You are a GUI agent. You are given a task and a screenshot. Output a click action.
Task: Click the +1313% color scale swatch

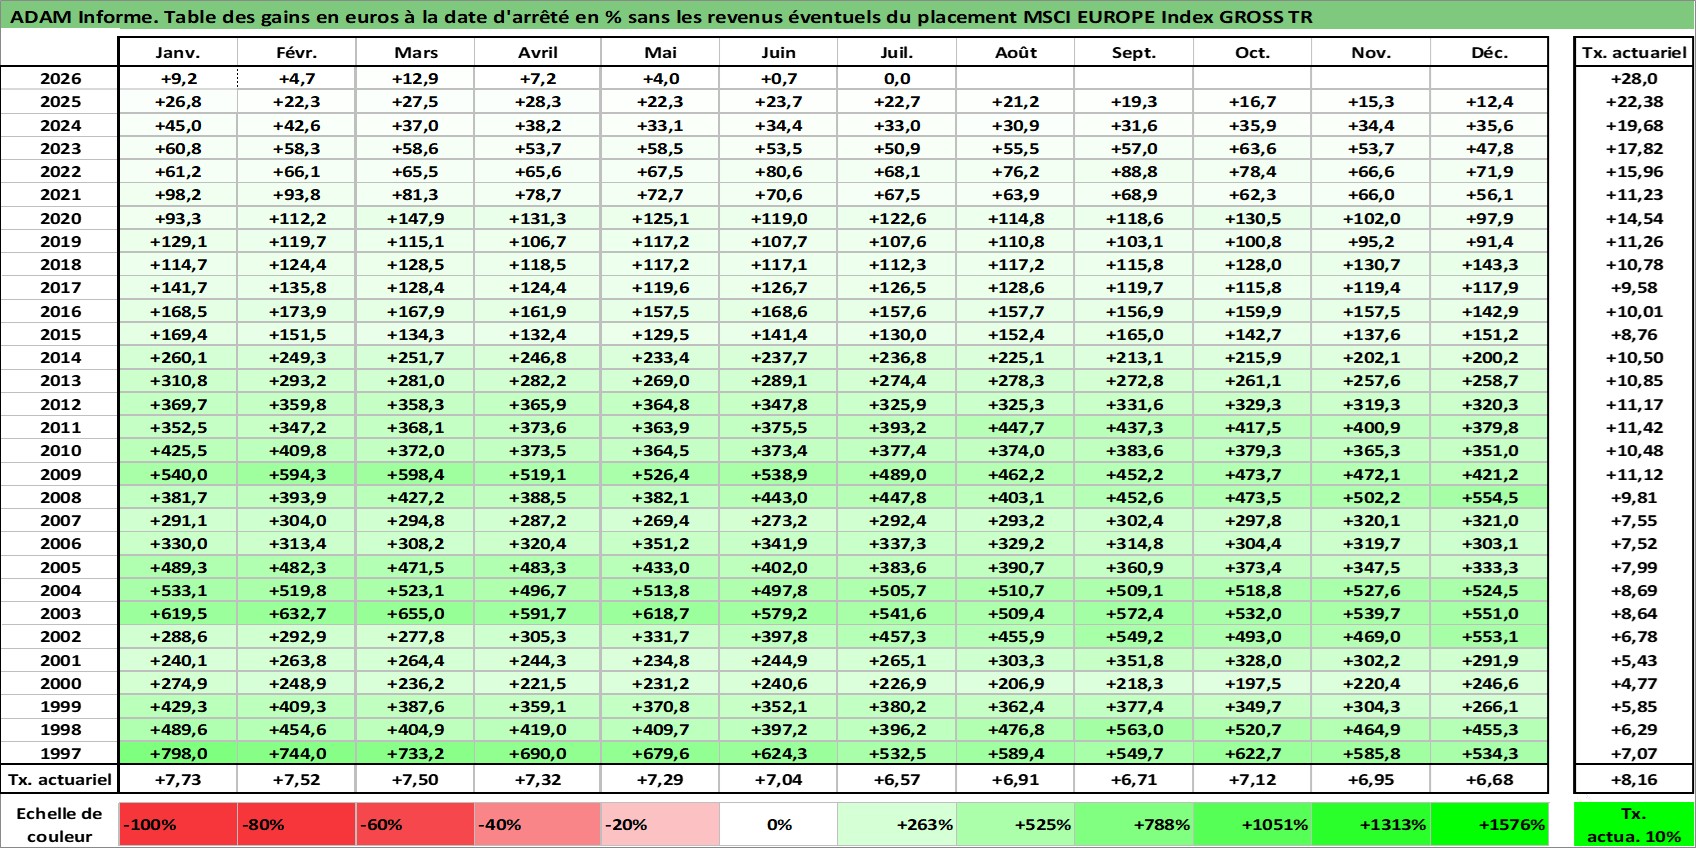[x=1371, y=824]
